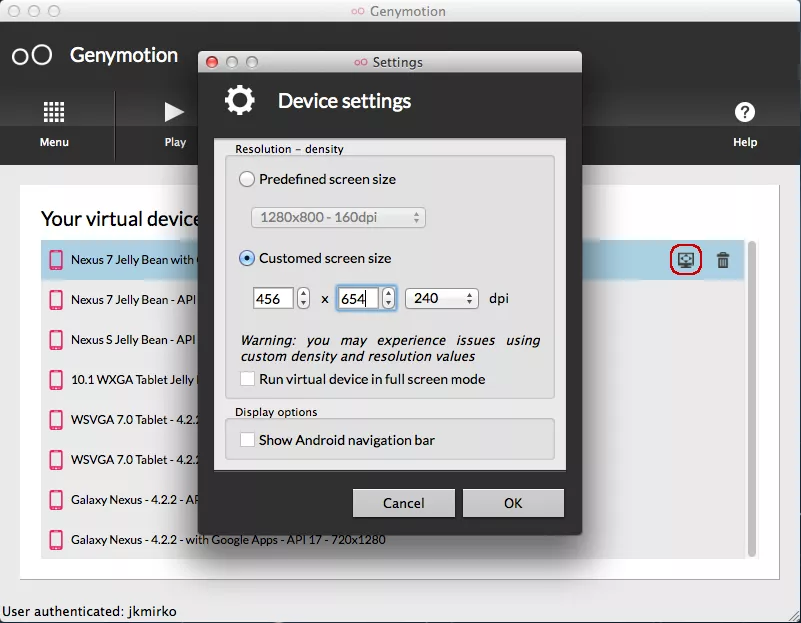Click the Cancel button
The width and height of the screenshot is (801, 623).
(404, 503)
